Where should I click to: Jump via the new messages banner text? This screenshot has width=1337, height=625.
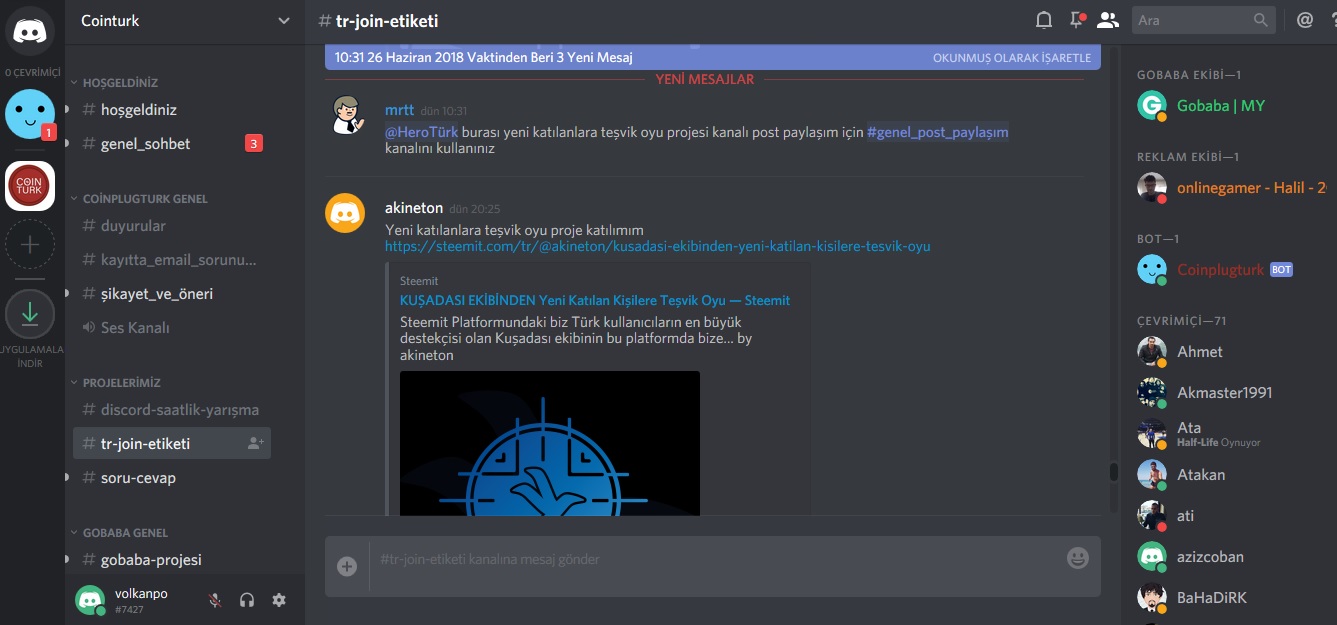(484, 58)
